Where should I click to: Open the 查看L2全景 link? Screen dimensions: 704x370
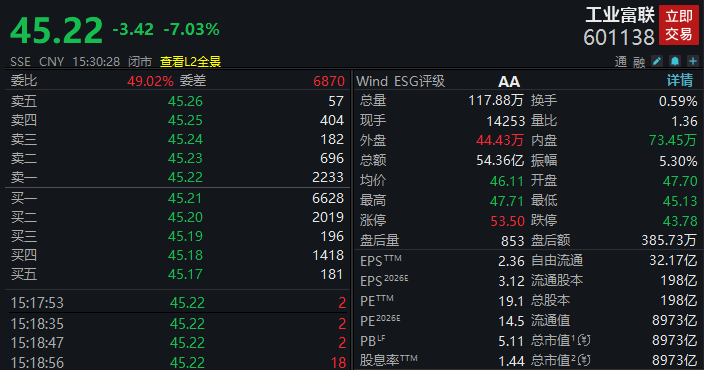[x=191, y=62]
